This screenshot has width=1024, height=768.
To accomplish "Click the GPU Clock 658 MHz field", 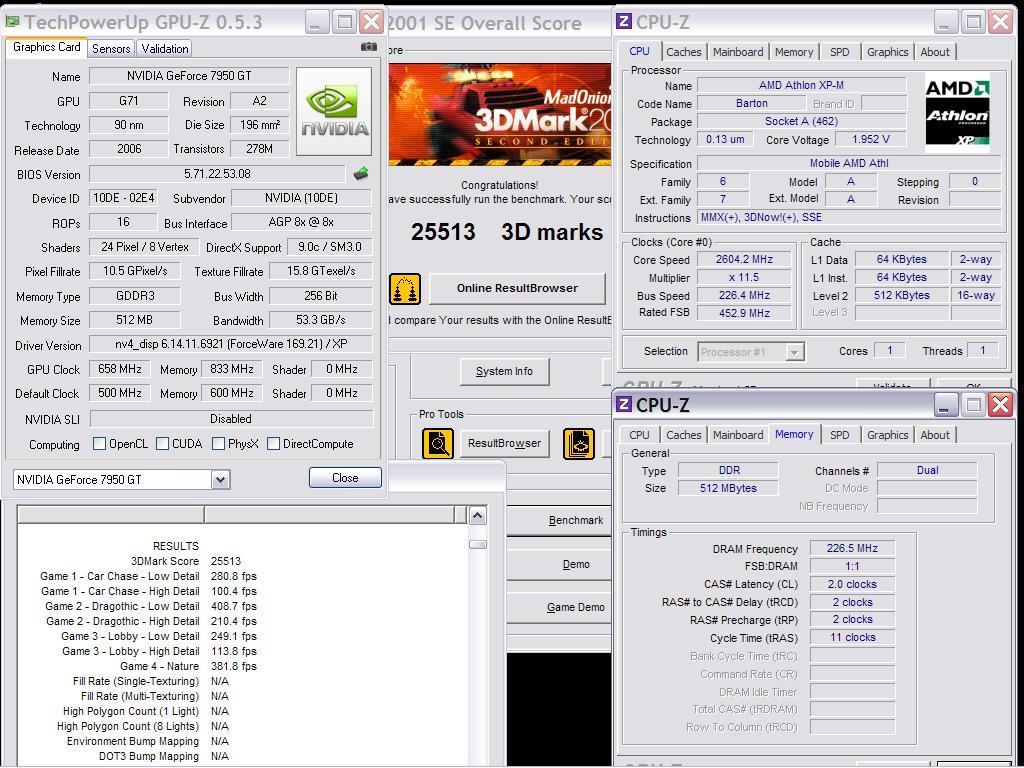I will [x=120, y=369].
